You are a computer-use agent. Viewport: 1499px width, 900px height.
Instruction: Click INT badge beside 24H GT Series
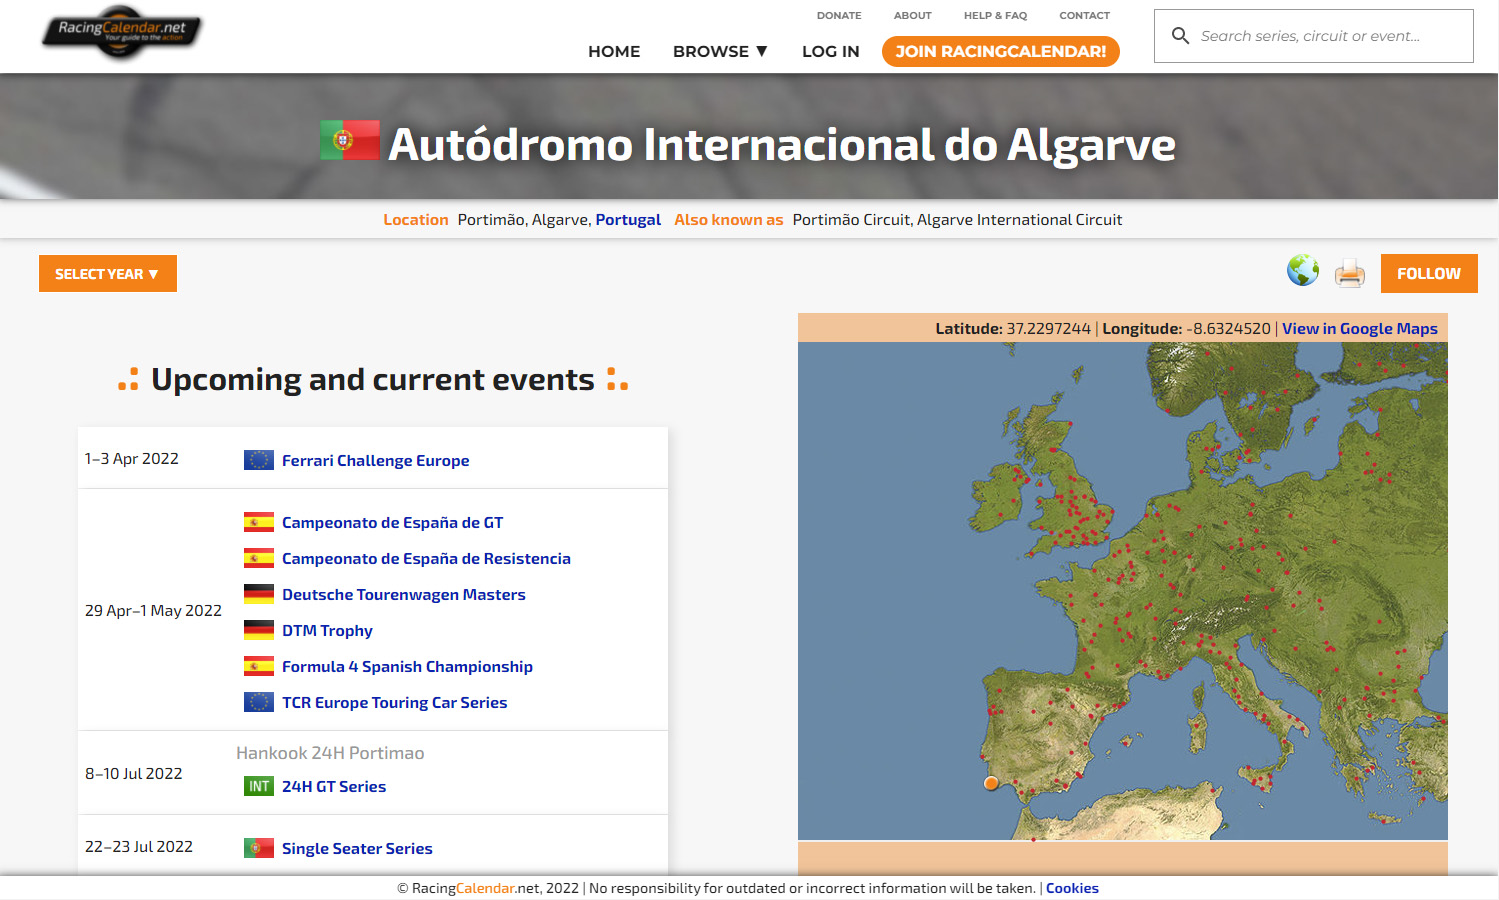tap(259, 786)
